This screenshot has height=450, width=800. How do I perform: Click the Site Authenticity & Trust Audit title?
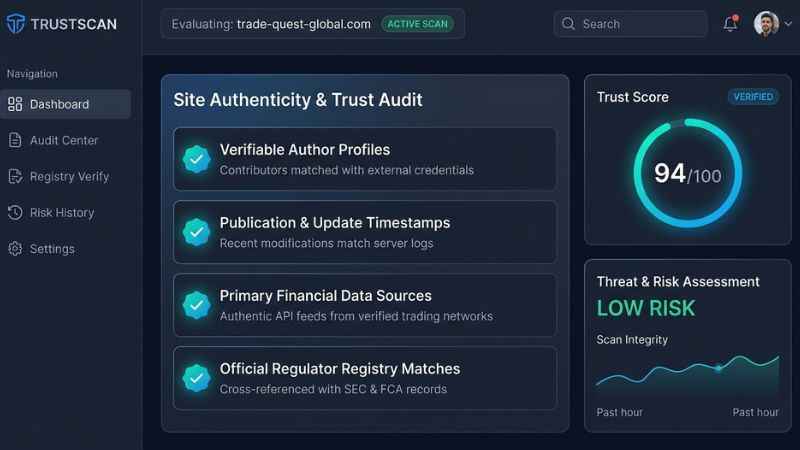coord(298,100)
